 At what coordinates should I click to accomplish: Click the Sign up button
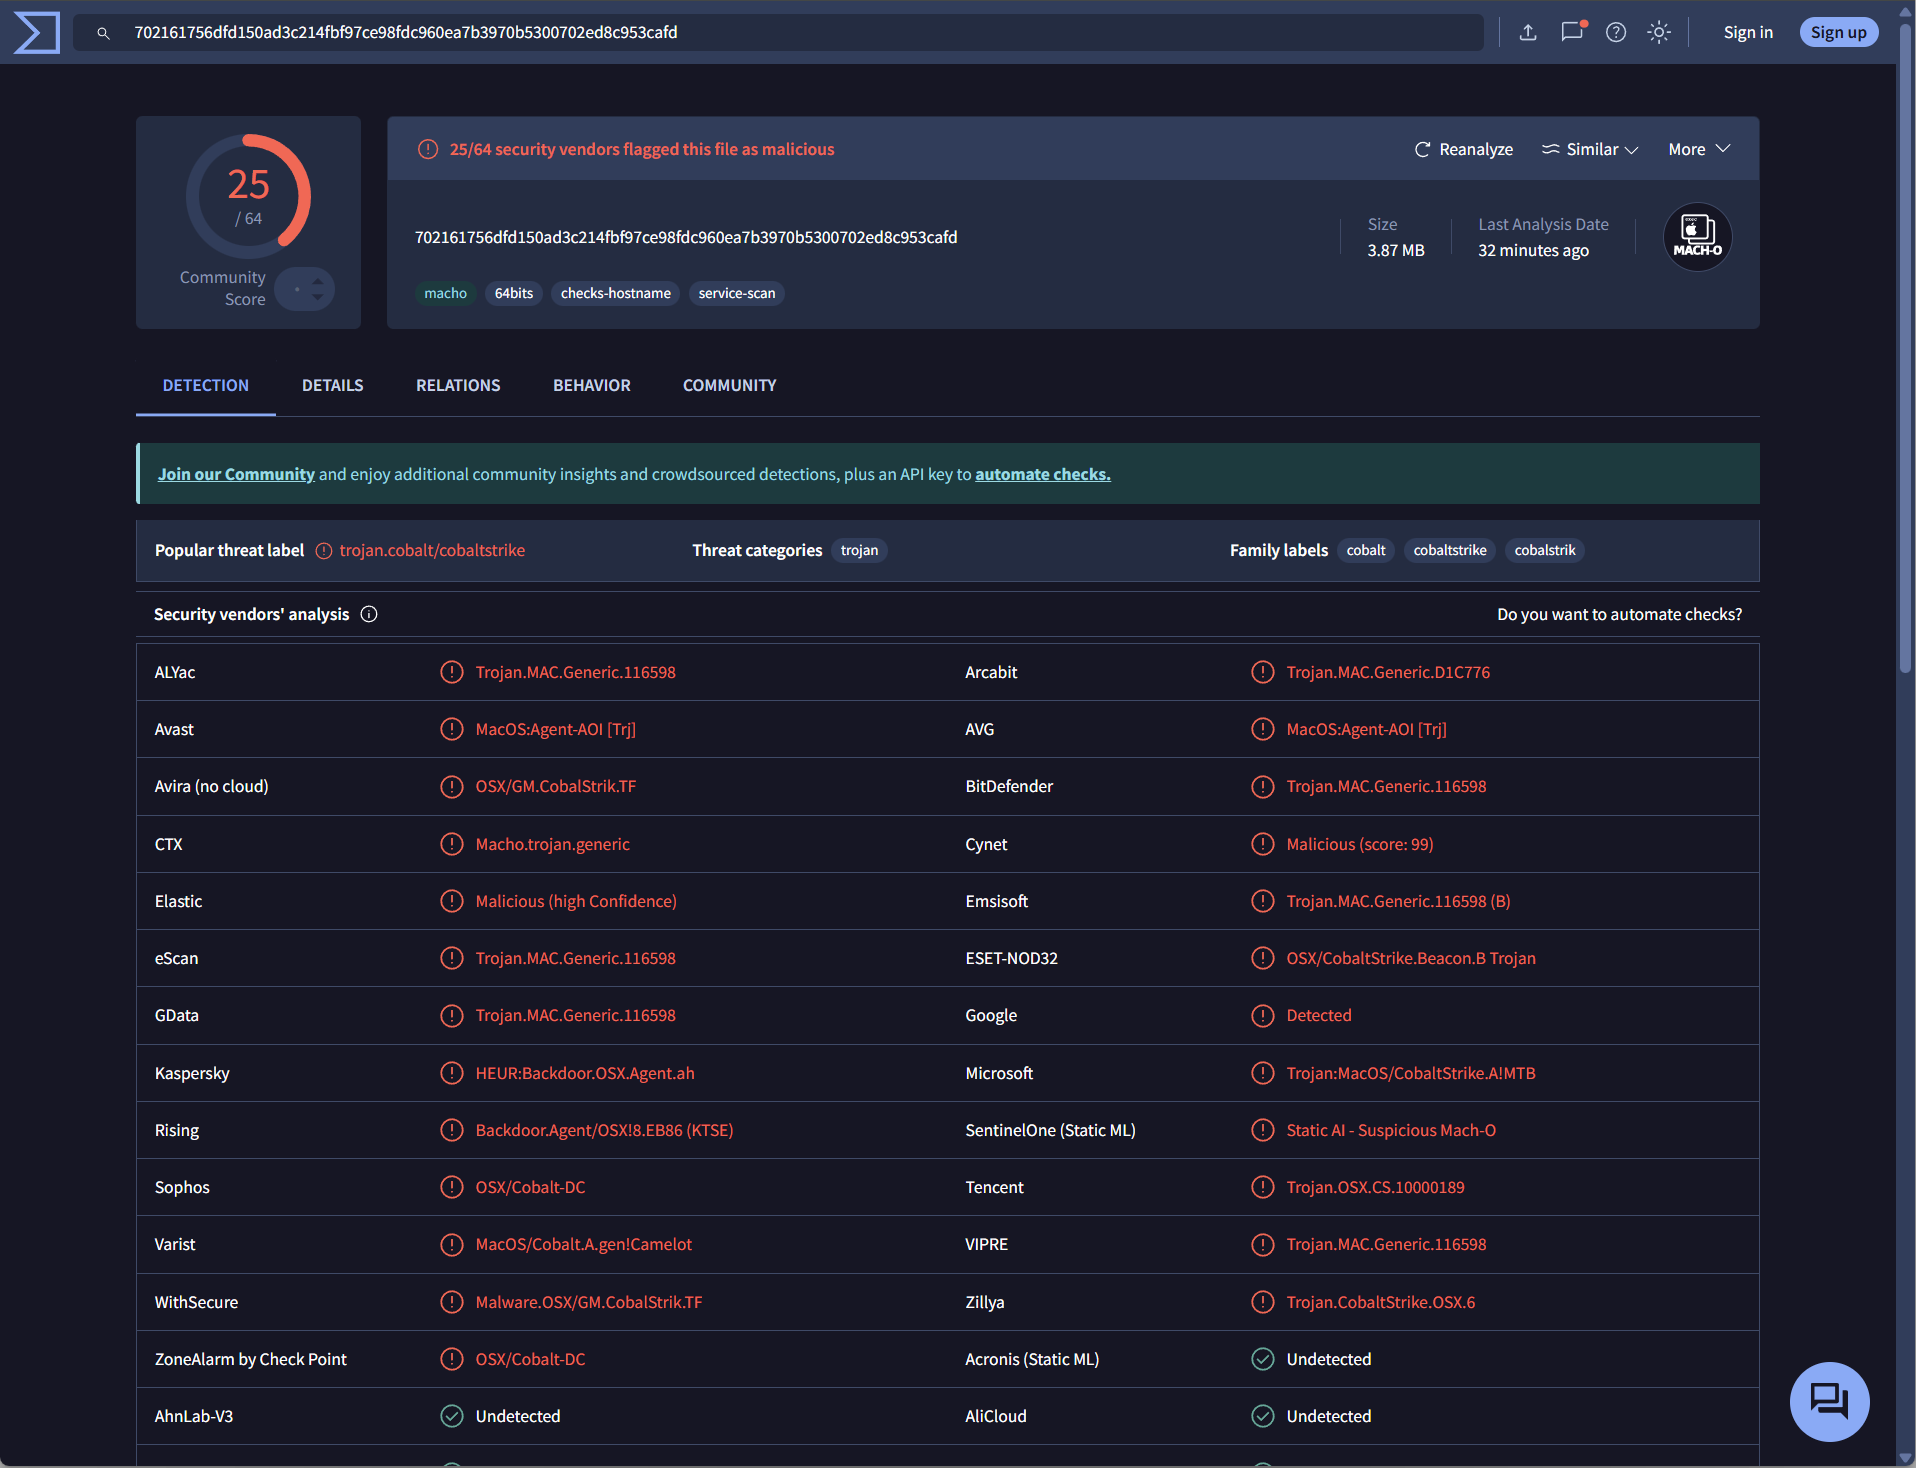click(1838, 32)
